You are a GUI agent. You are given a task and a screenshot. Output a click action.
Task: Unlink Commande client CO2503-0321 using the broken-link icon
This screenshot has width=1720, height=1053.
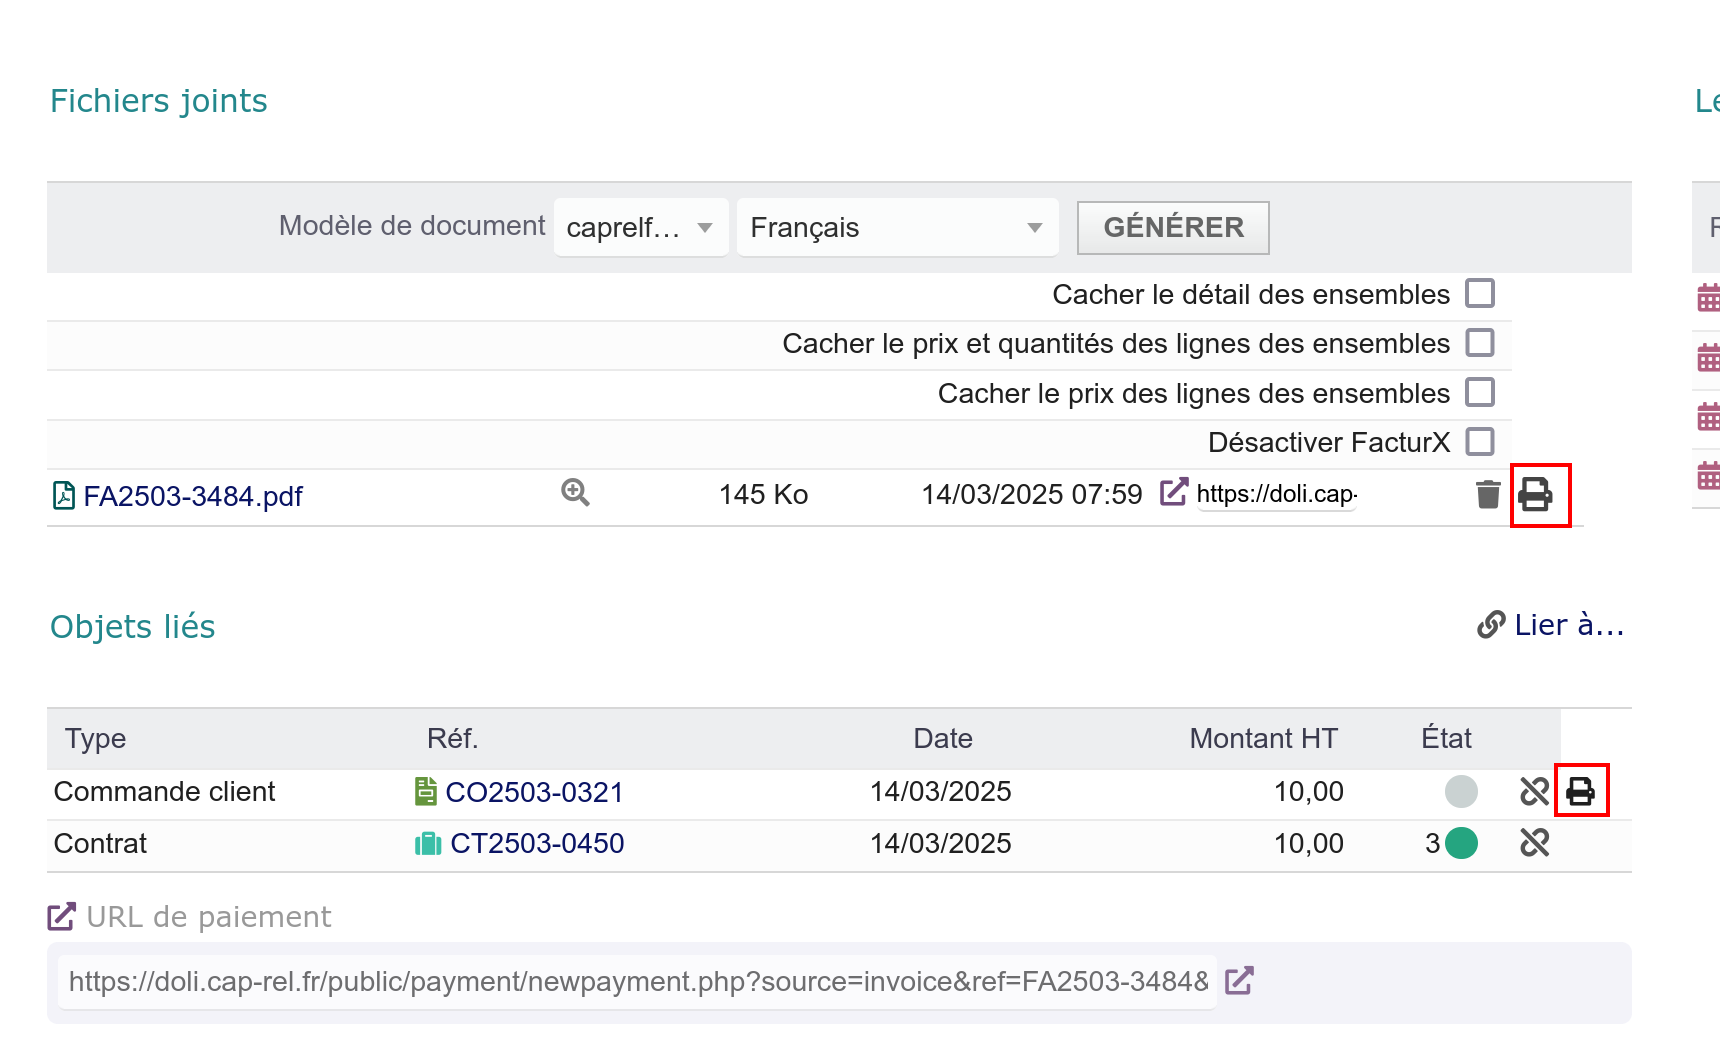[1534, 792]
